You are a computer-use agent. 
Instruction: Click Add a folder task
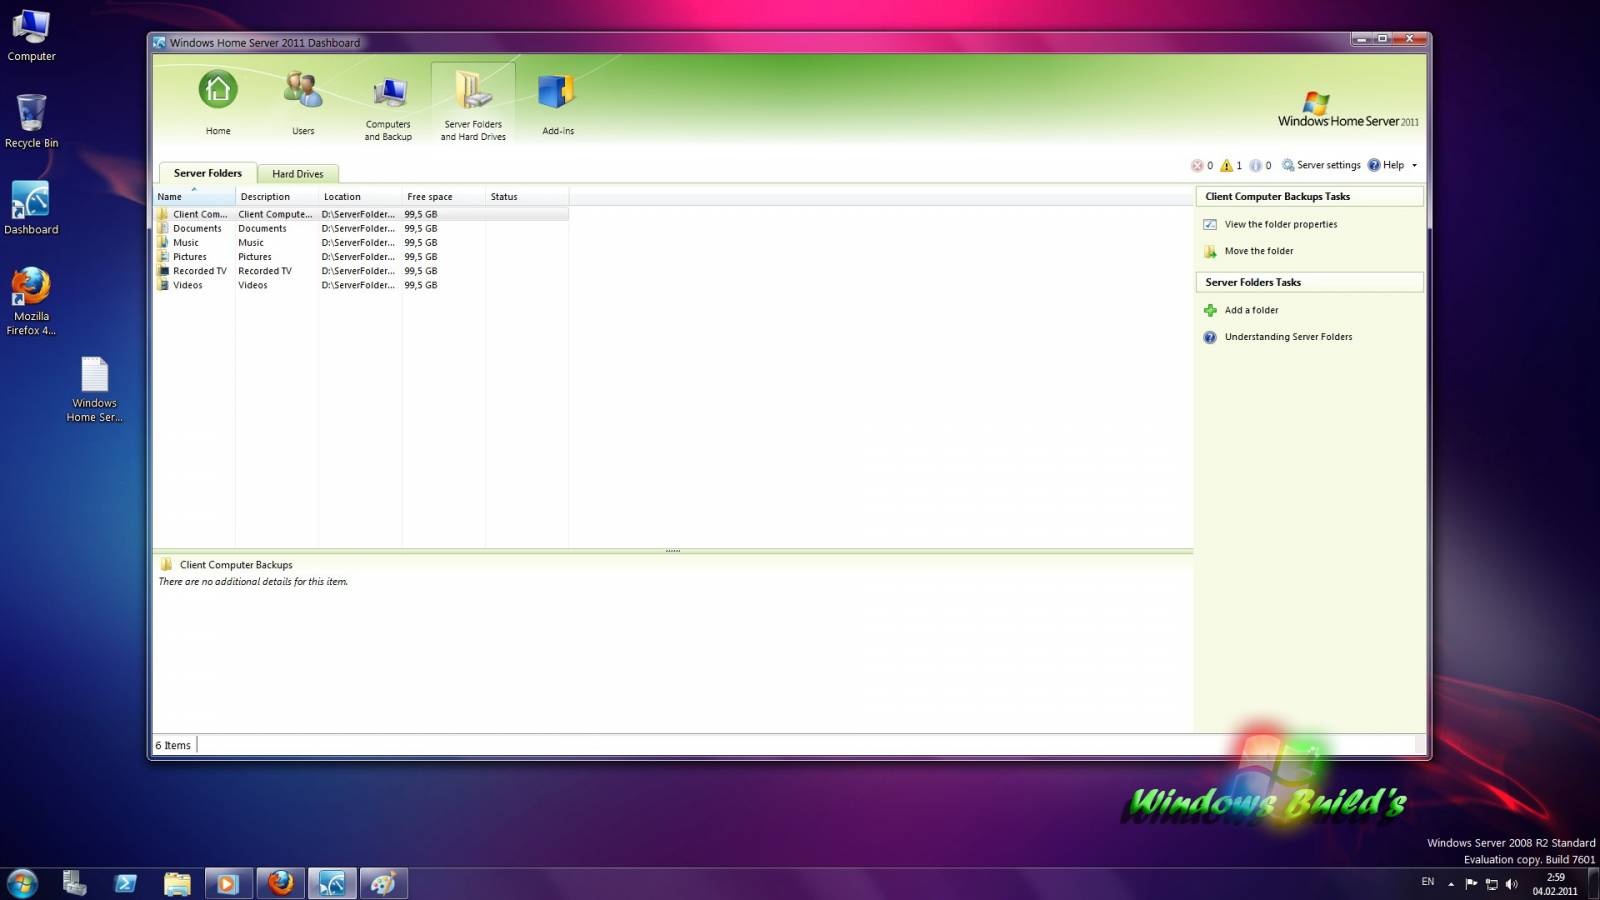pos(1251,310)
